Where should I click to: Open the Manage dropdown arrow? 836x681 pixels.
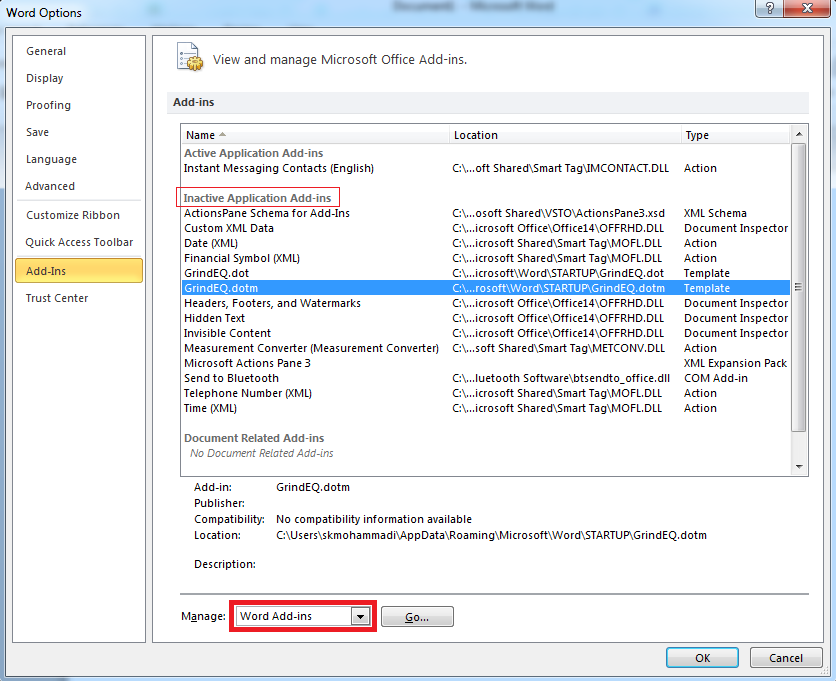[360, 617]
